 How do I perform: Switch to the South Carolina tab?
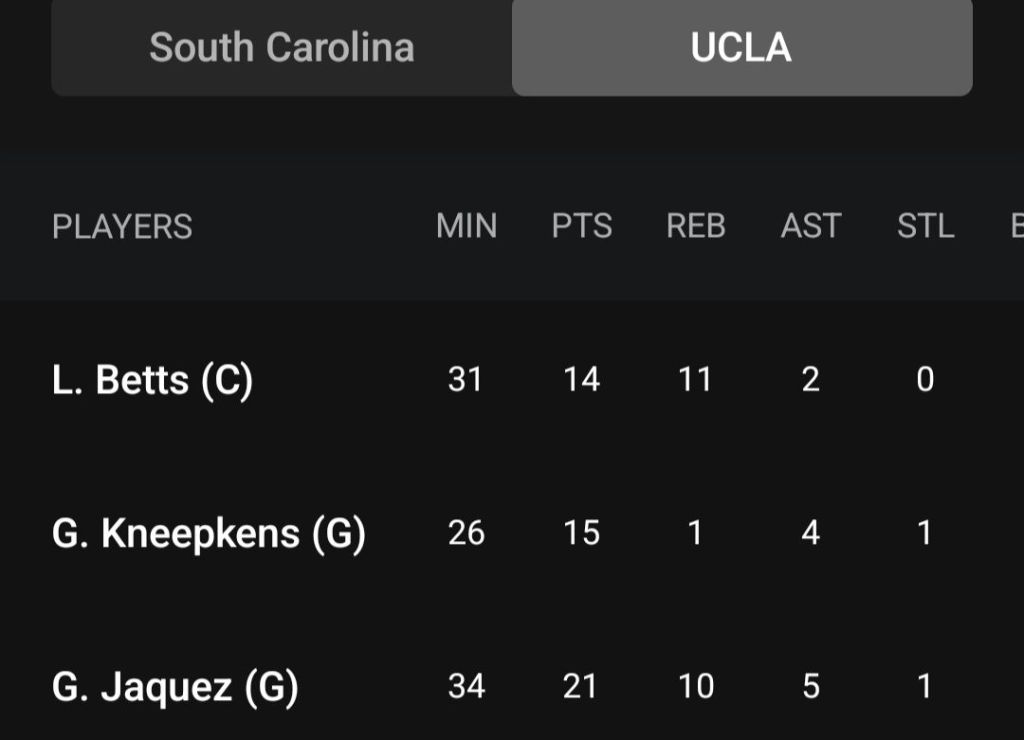tap(281, 48)
